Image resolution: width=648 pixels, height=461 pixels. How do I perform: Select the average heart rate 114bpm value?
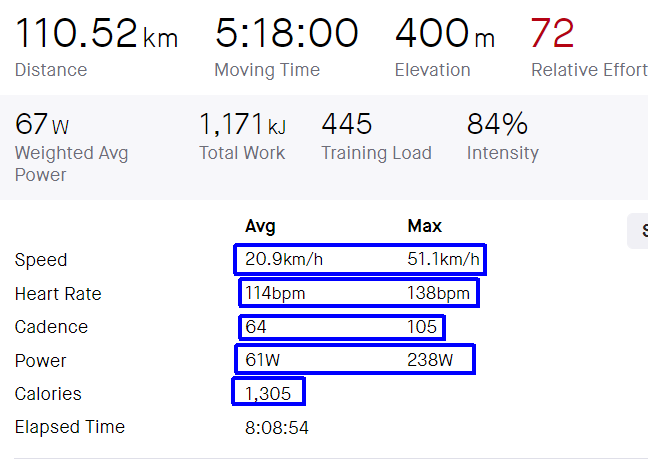coord(275,294)
